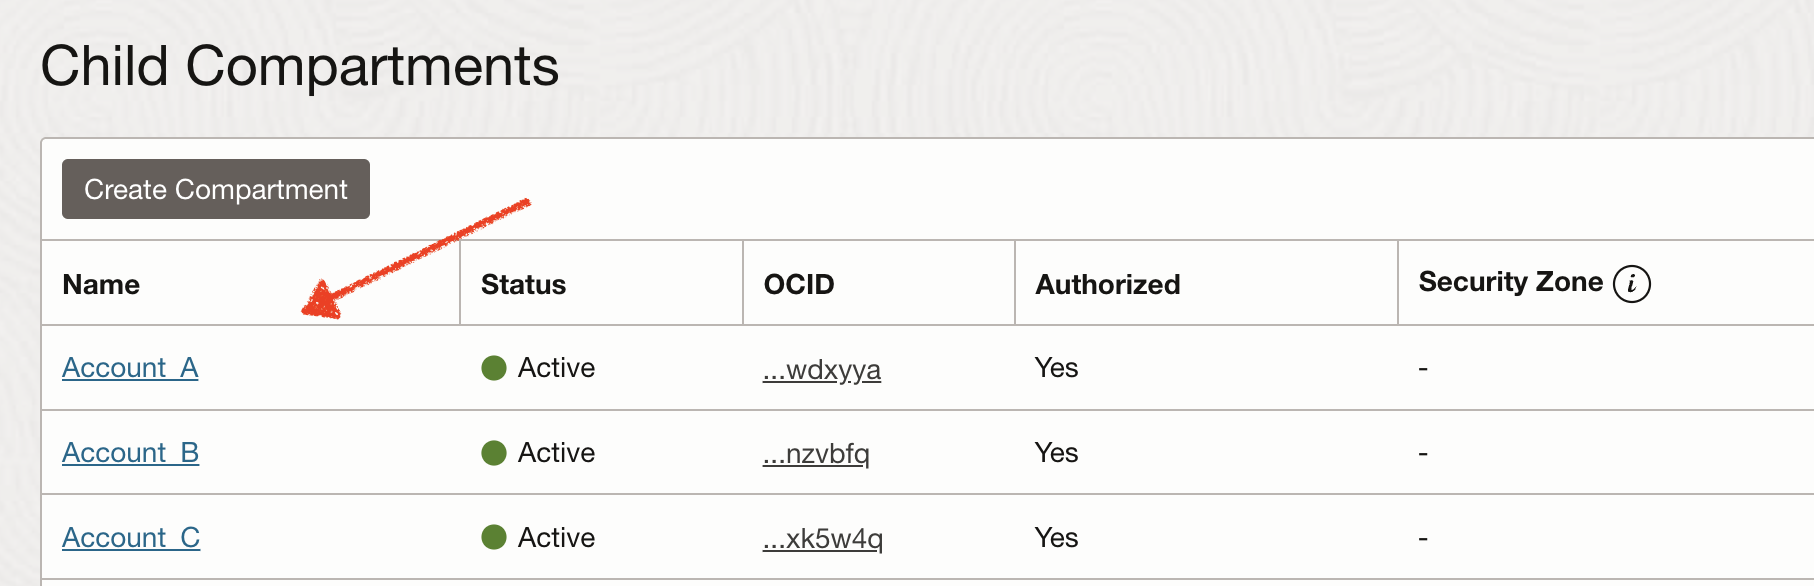Click Account_C Security Zone dash cell
Screen dimensions: 1814x586
click(x=1423, y=539)
